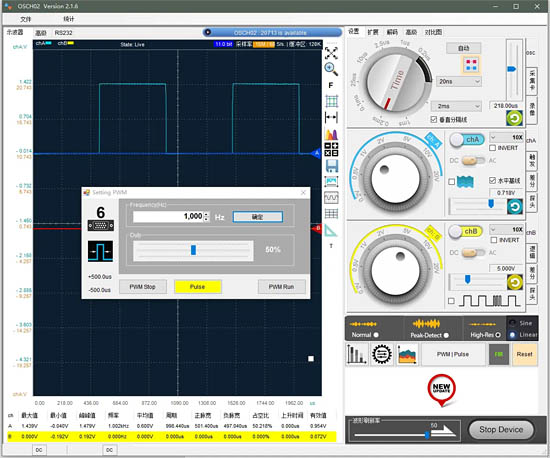This screenshot has height=458, width=550.
Task: Enable the chA INVERT checkbox
Action: (492, 148)
